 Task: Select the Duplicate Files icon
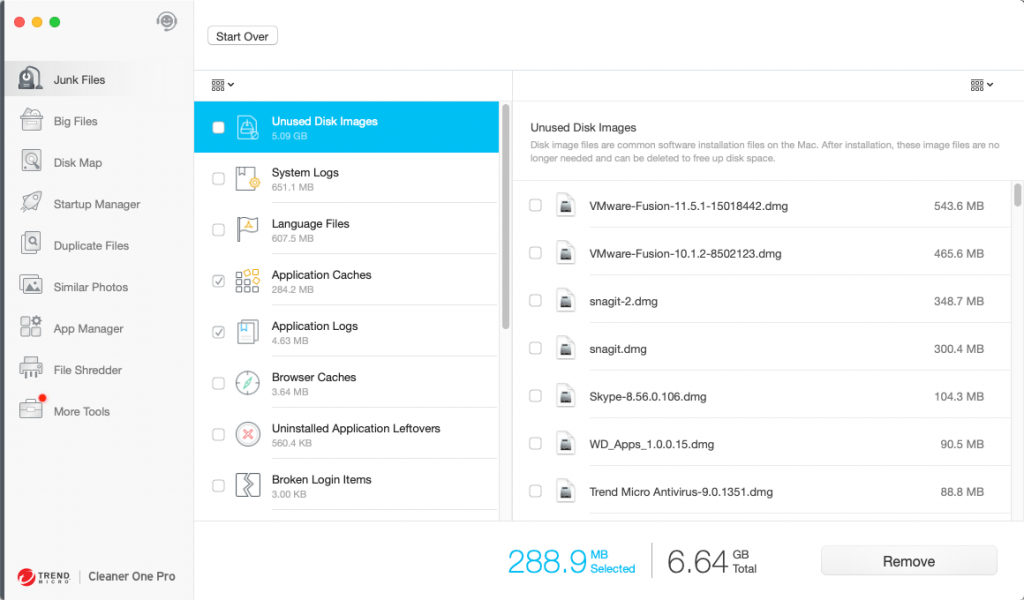click(32, 245)
